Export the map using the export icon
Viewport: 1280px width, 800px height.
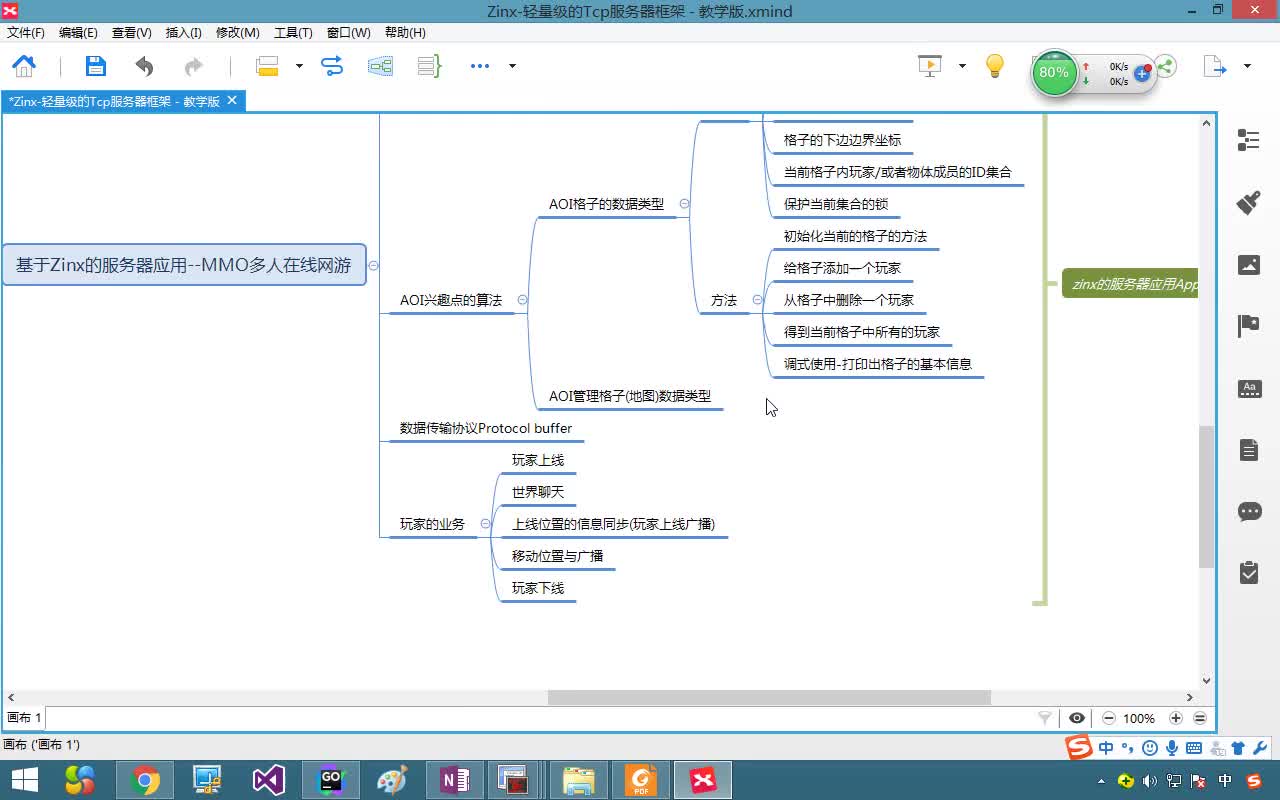pyautogui.click(x=1215, y=66)
